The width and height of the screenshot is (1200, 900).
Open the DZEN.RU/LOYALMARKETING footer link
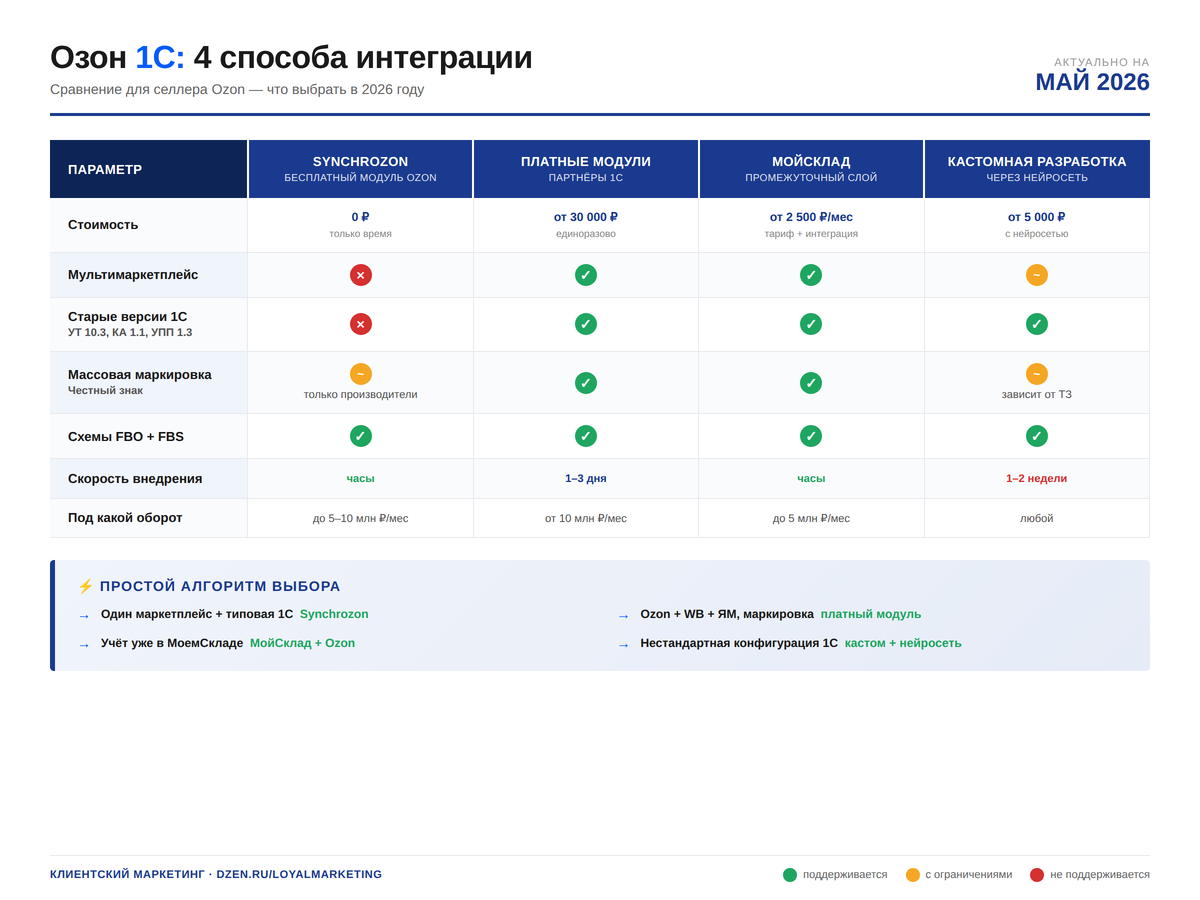(299, 874)
